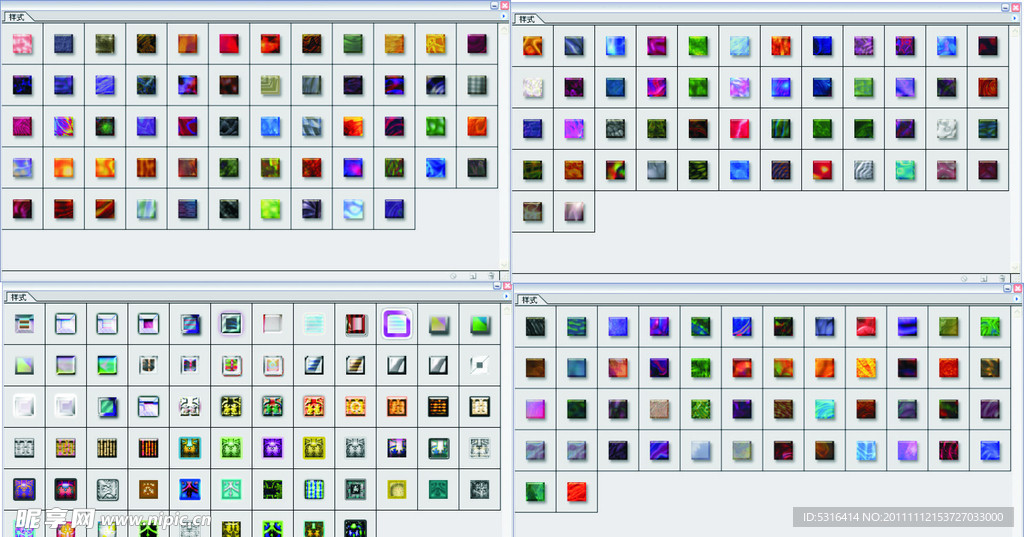This screenshot has height=537, width=1024.
Task: Click the scroll-down arrow of the top-left panel
Action: [x=504, y=265]
